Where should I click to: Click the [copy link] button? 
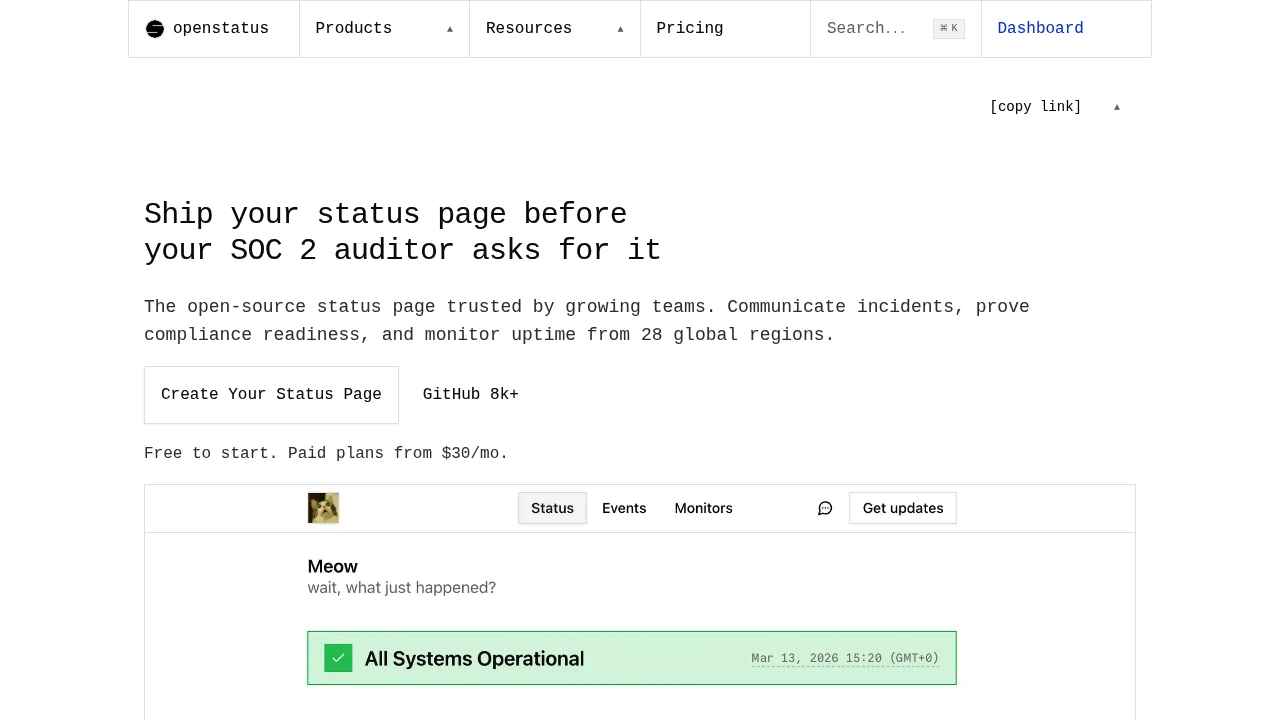click(1036, 107)
